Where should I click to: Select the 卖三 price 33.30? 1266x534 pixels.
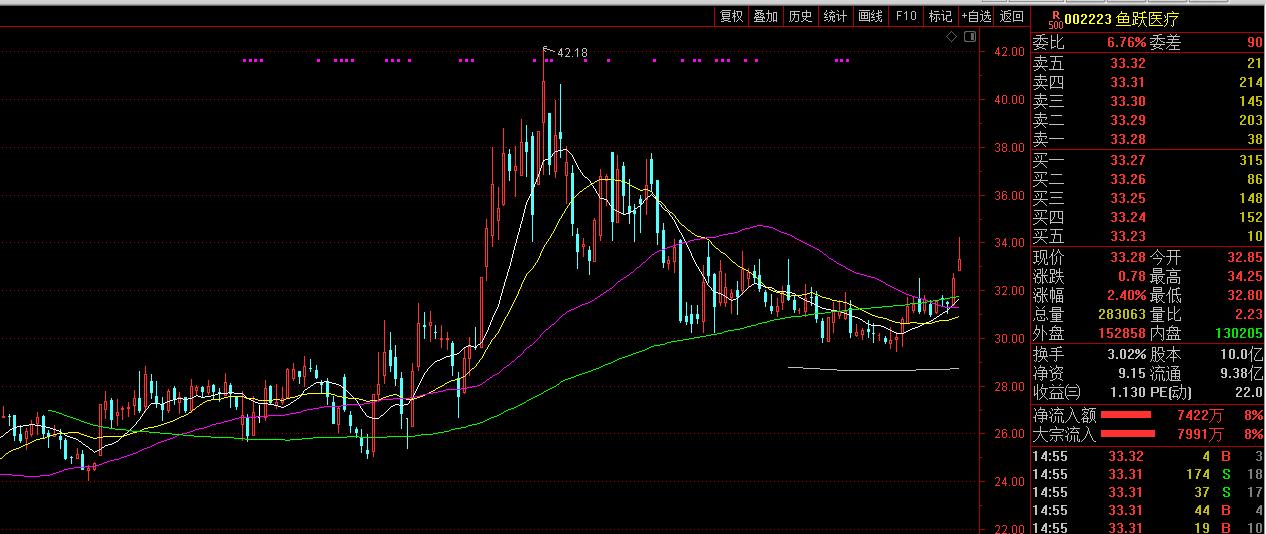1128,101
